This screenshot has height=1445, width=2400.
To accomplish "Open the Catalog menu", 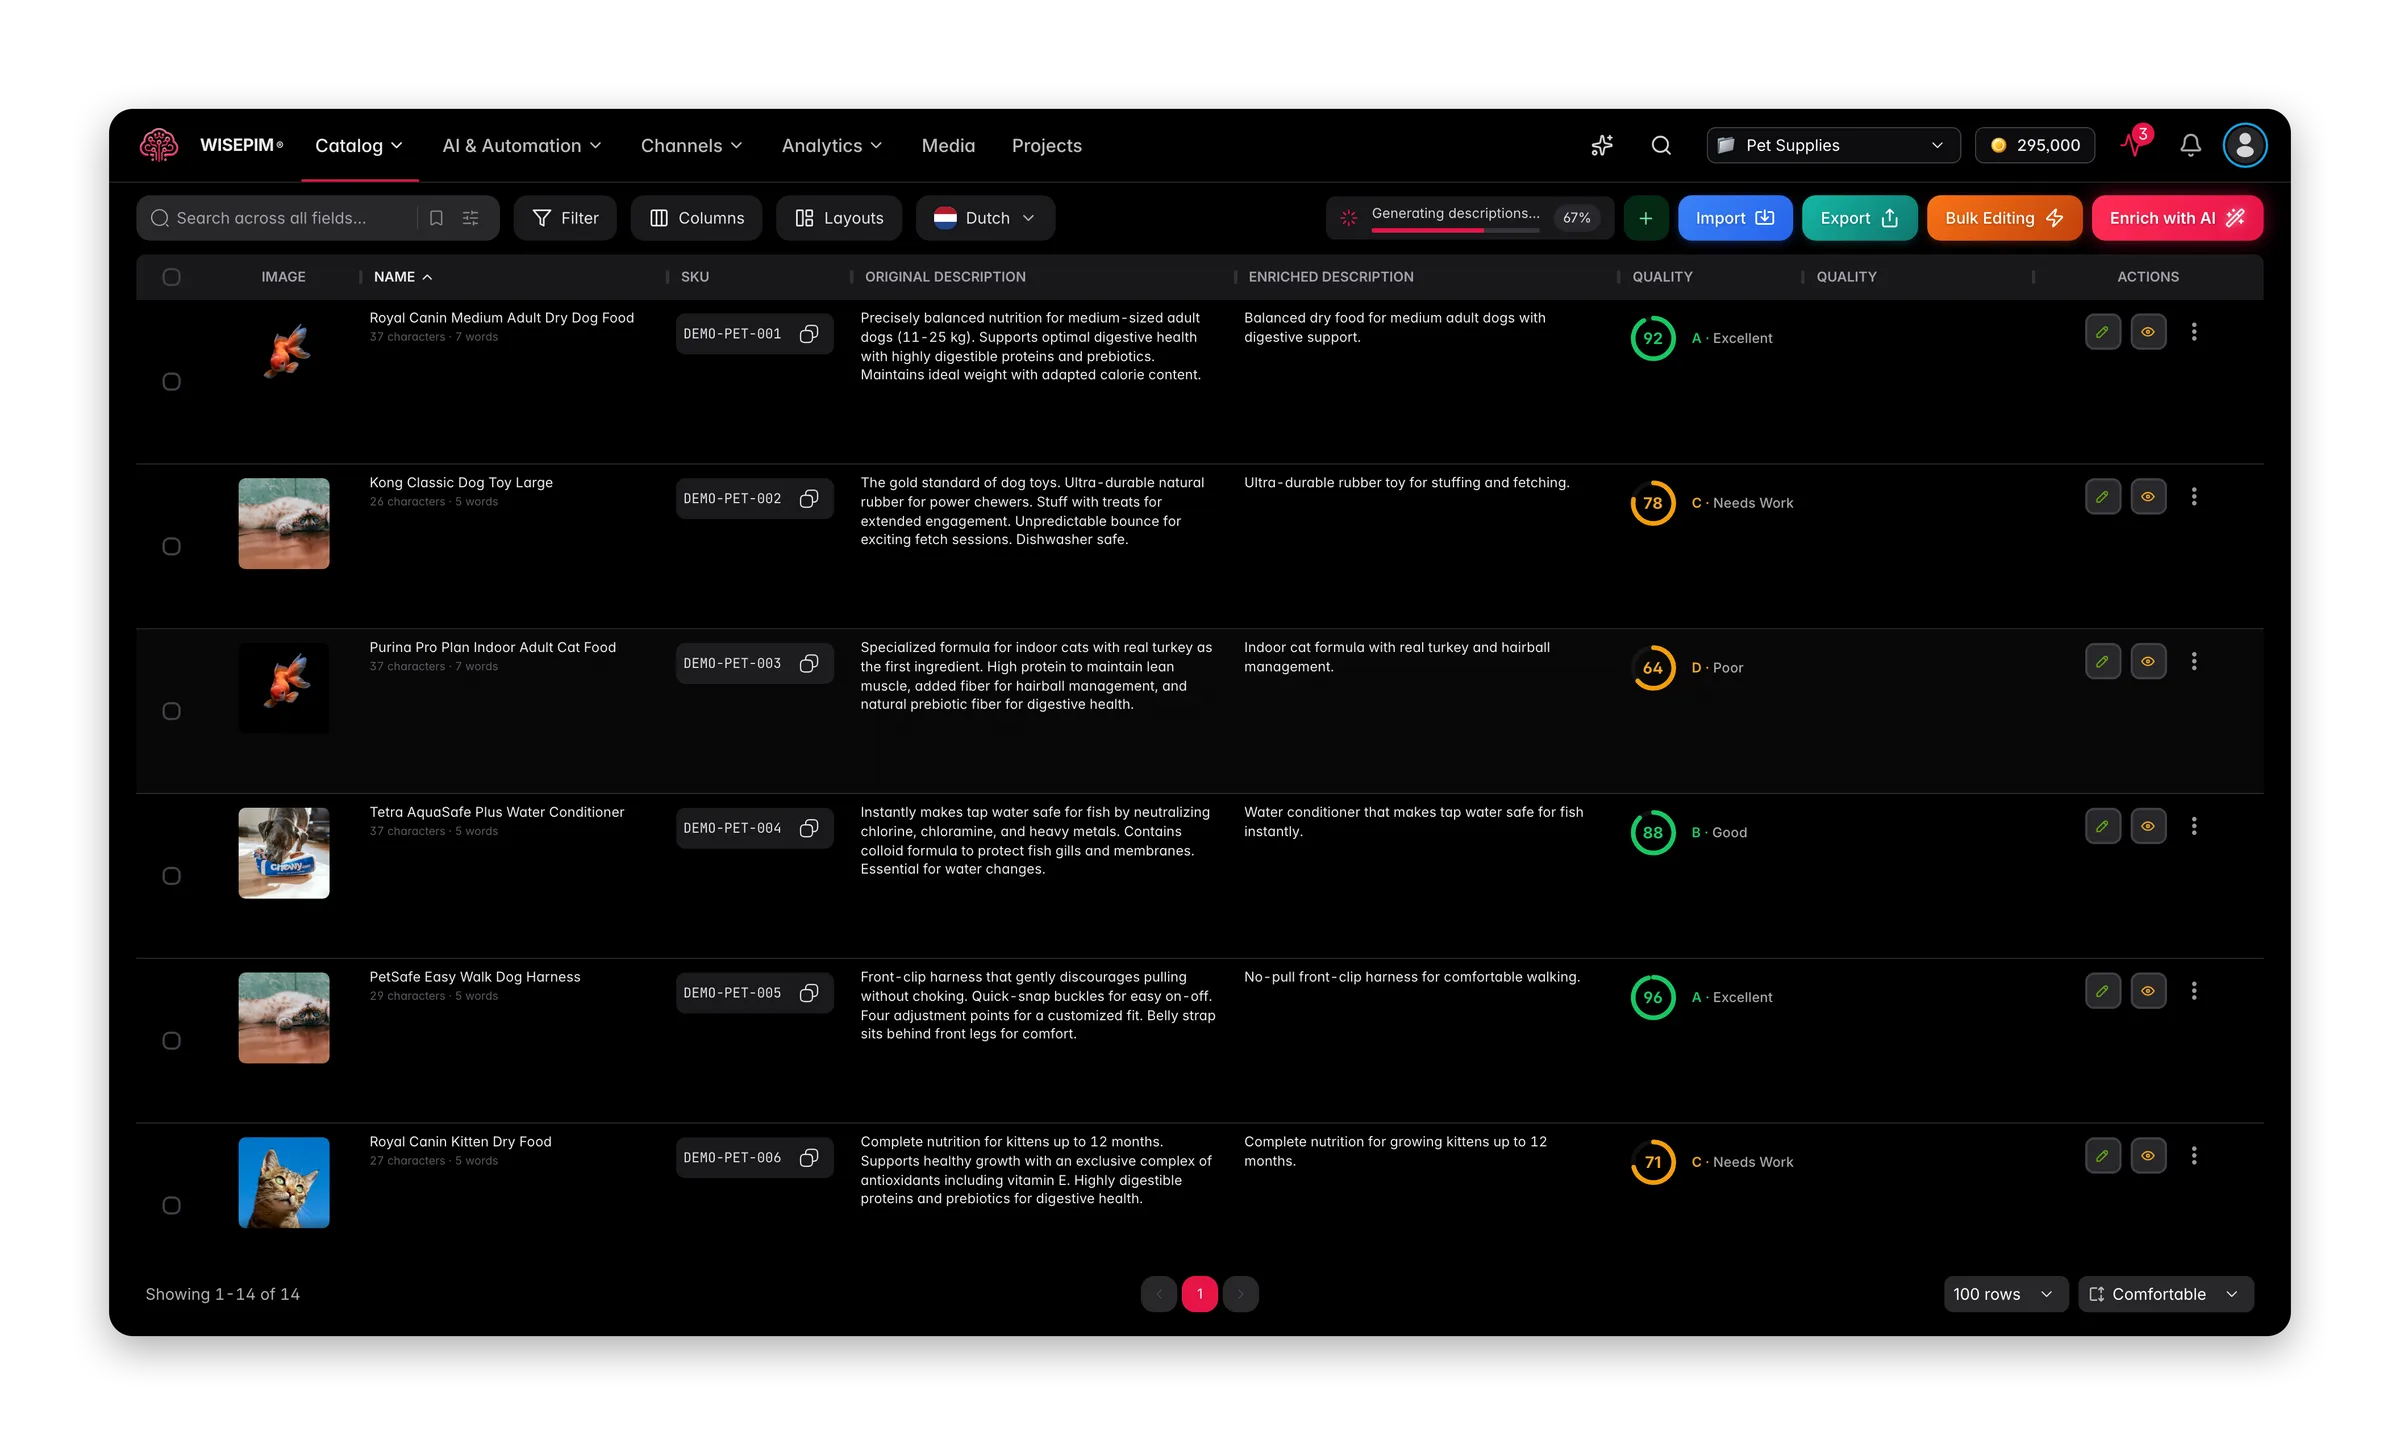I will pyautogui.click(x=359, y=146).
